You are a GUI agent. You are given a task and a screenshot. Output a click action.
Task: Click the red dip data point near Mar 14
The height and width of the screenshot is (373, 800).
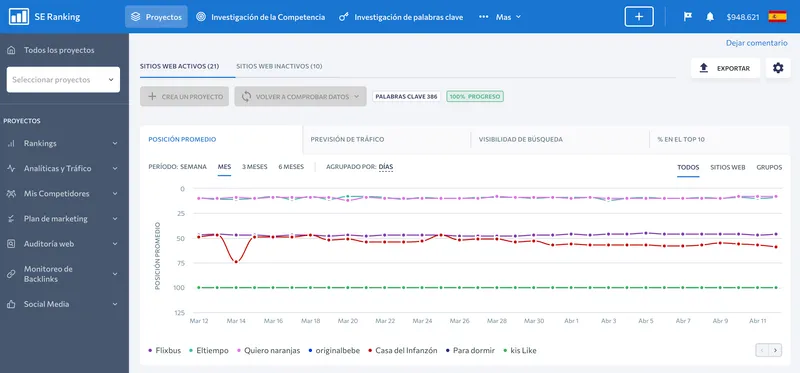[x=236, y=261]
